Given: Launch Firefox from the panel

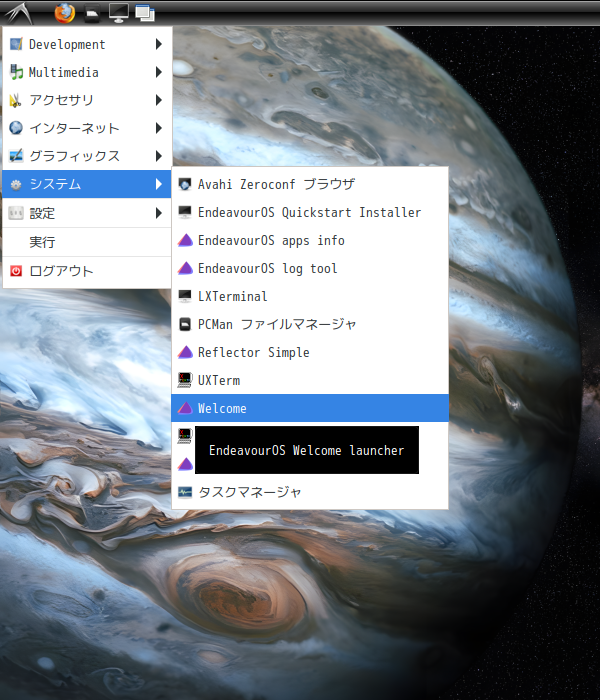Looking at the screenshot, I should [x=65, y=12].
